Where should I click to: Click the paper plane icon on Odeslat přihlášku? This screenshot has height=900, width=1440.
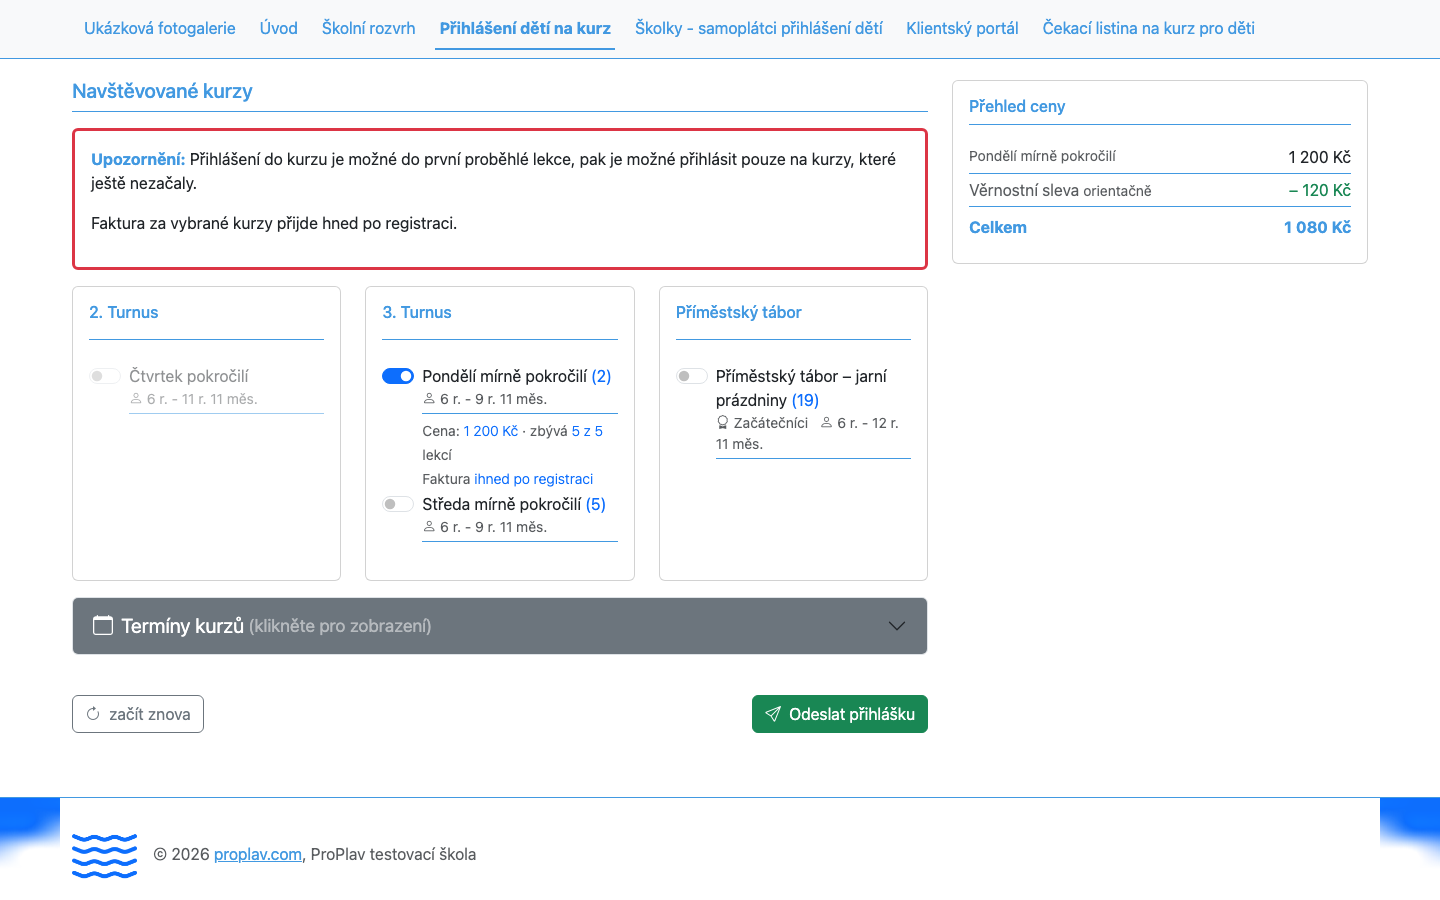(773, 714)
